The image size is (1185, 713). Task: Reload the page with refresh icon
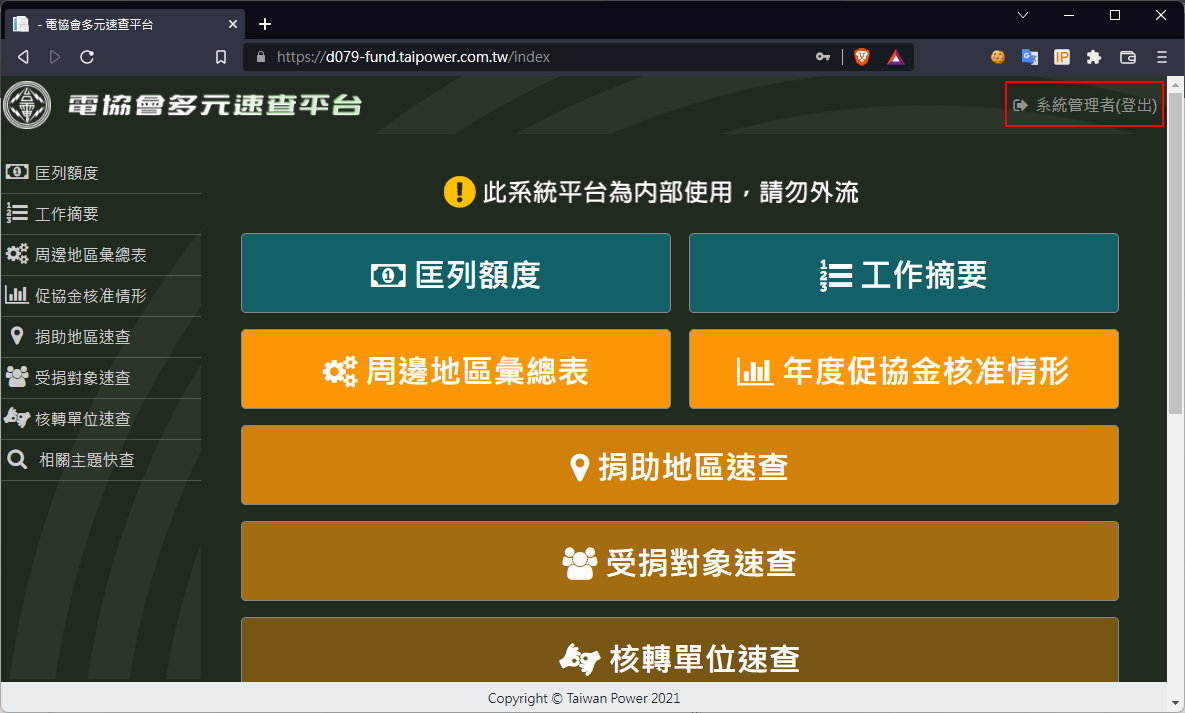point(87,57)
